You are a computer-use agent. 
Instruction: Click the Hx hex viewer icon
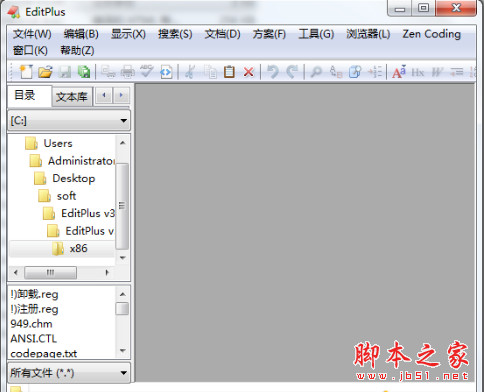pyautogui.click(x=418, y=72)
